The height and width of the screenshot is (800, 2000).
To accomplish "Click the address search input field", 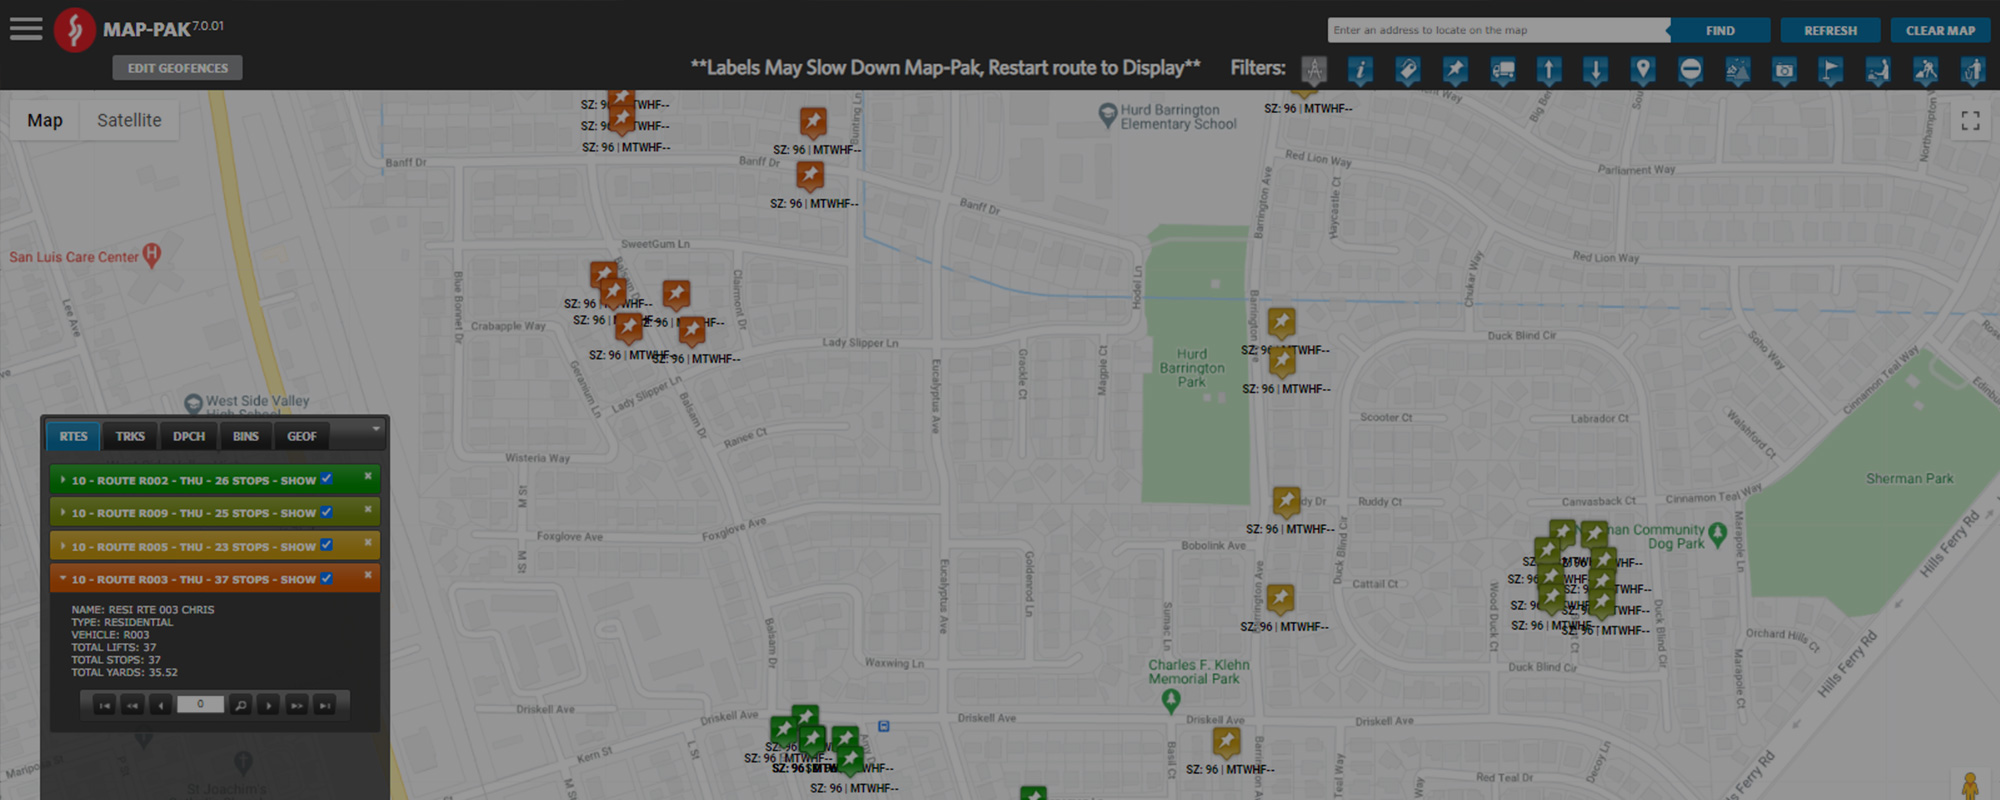I will coord(1497,30).
